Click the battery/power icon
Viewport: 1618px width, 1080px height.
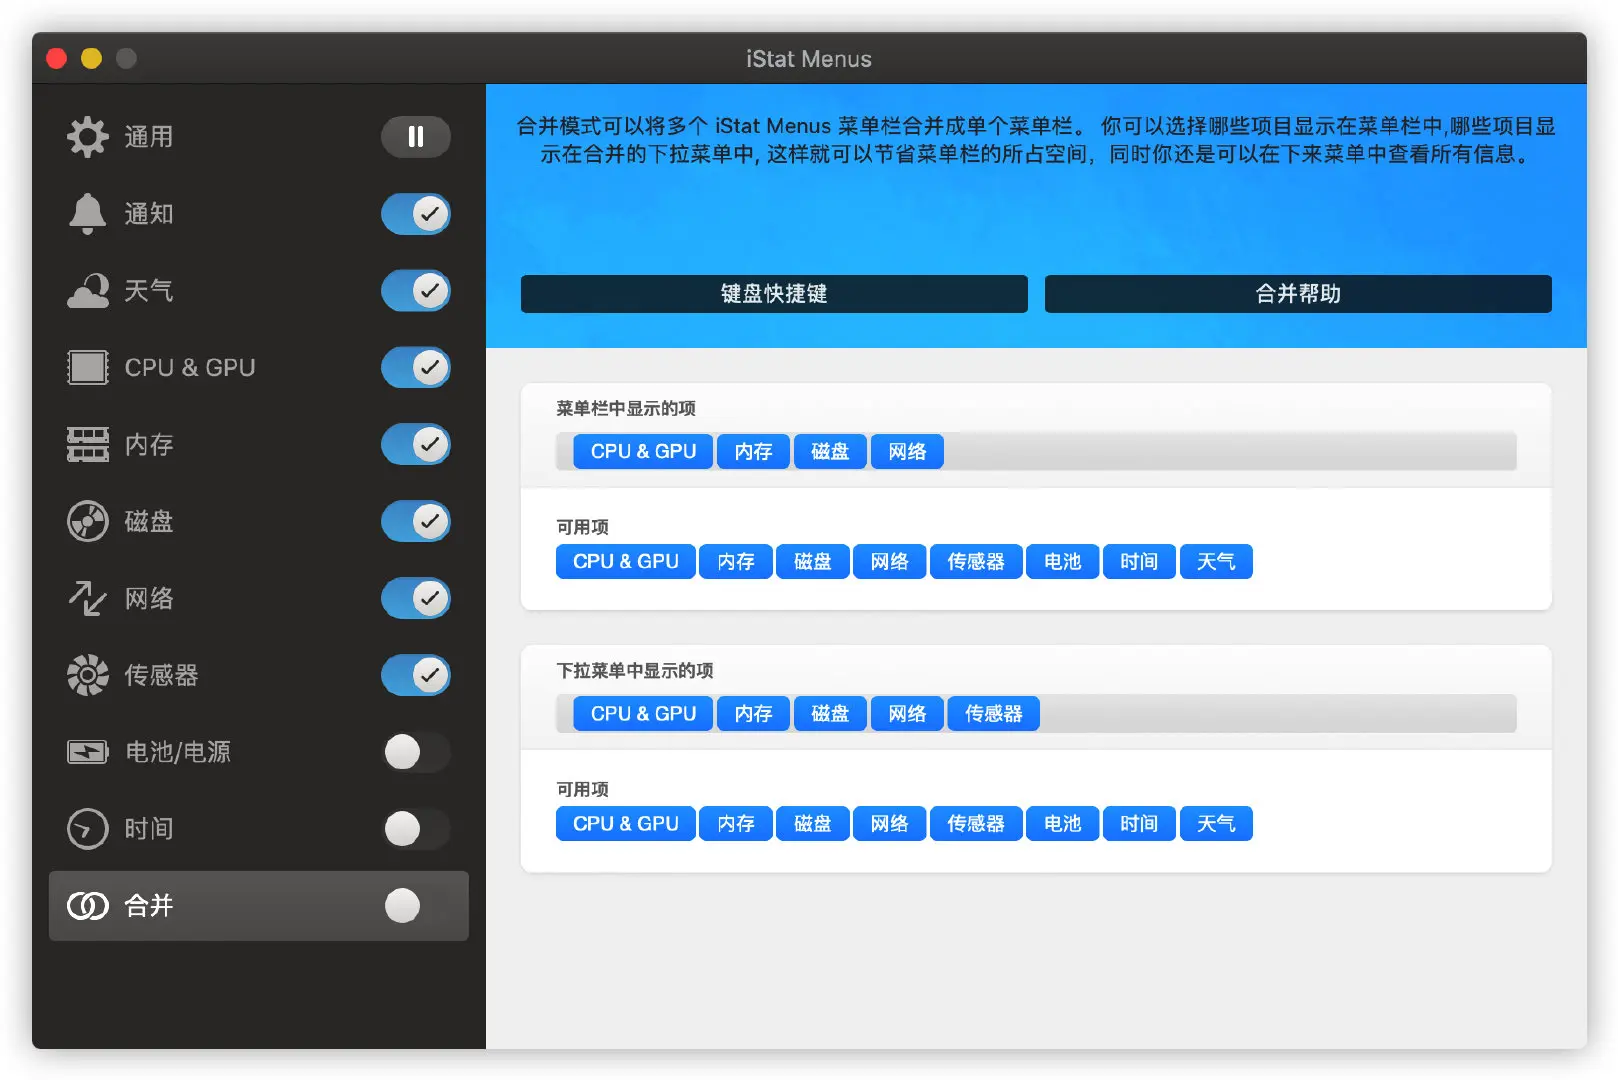[88, 752]
